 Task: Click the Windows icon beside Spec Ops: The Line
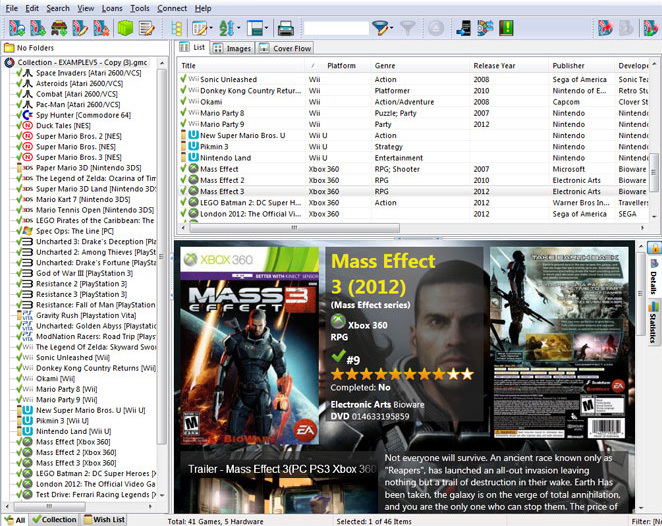27,231
